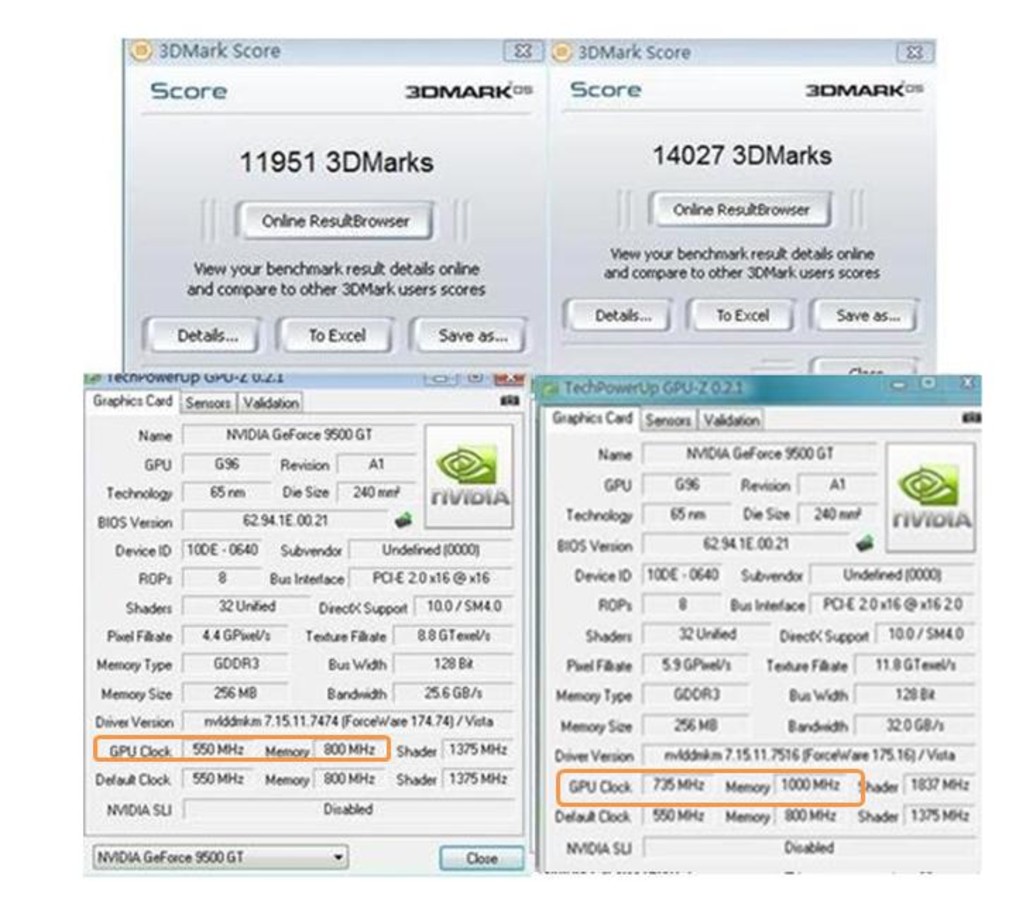Switch to Sensors tab in left GPU-Z
The image size is (1033, 900).
(x=208, y=403)
